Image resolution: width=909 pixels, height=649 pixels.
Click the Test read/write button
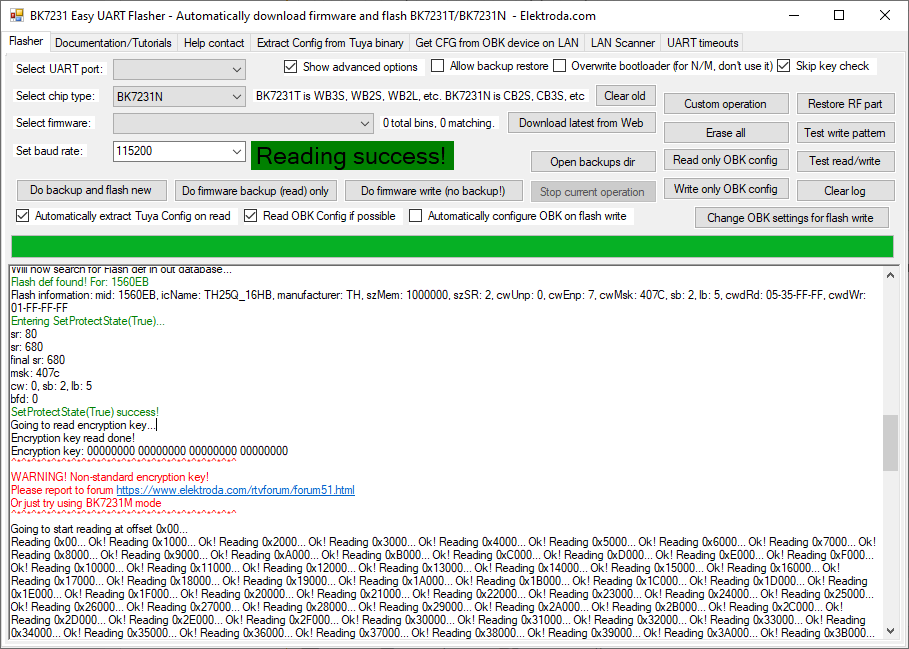point(845,161)
